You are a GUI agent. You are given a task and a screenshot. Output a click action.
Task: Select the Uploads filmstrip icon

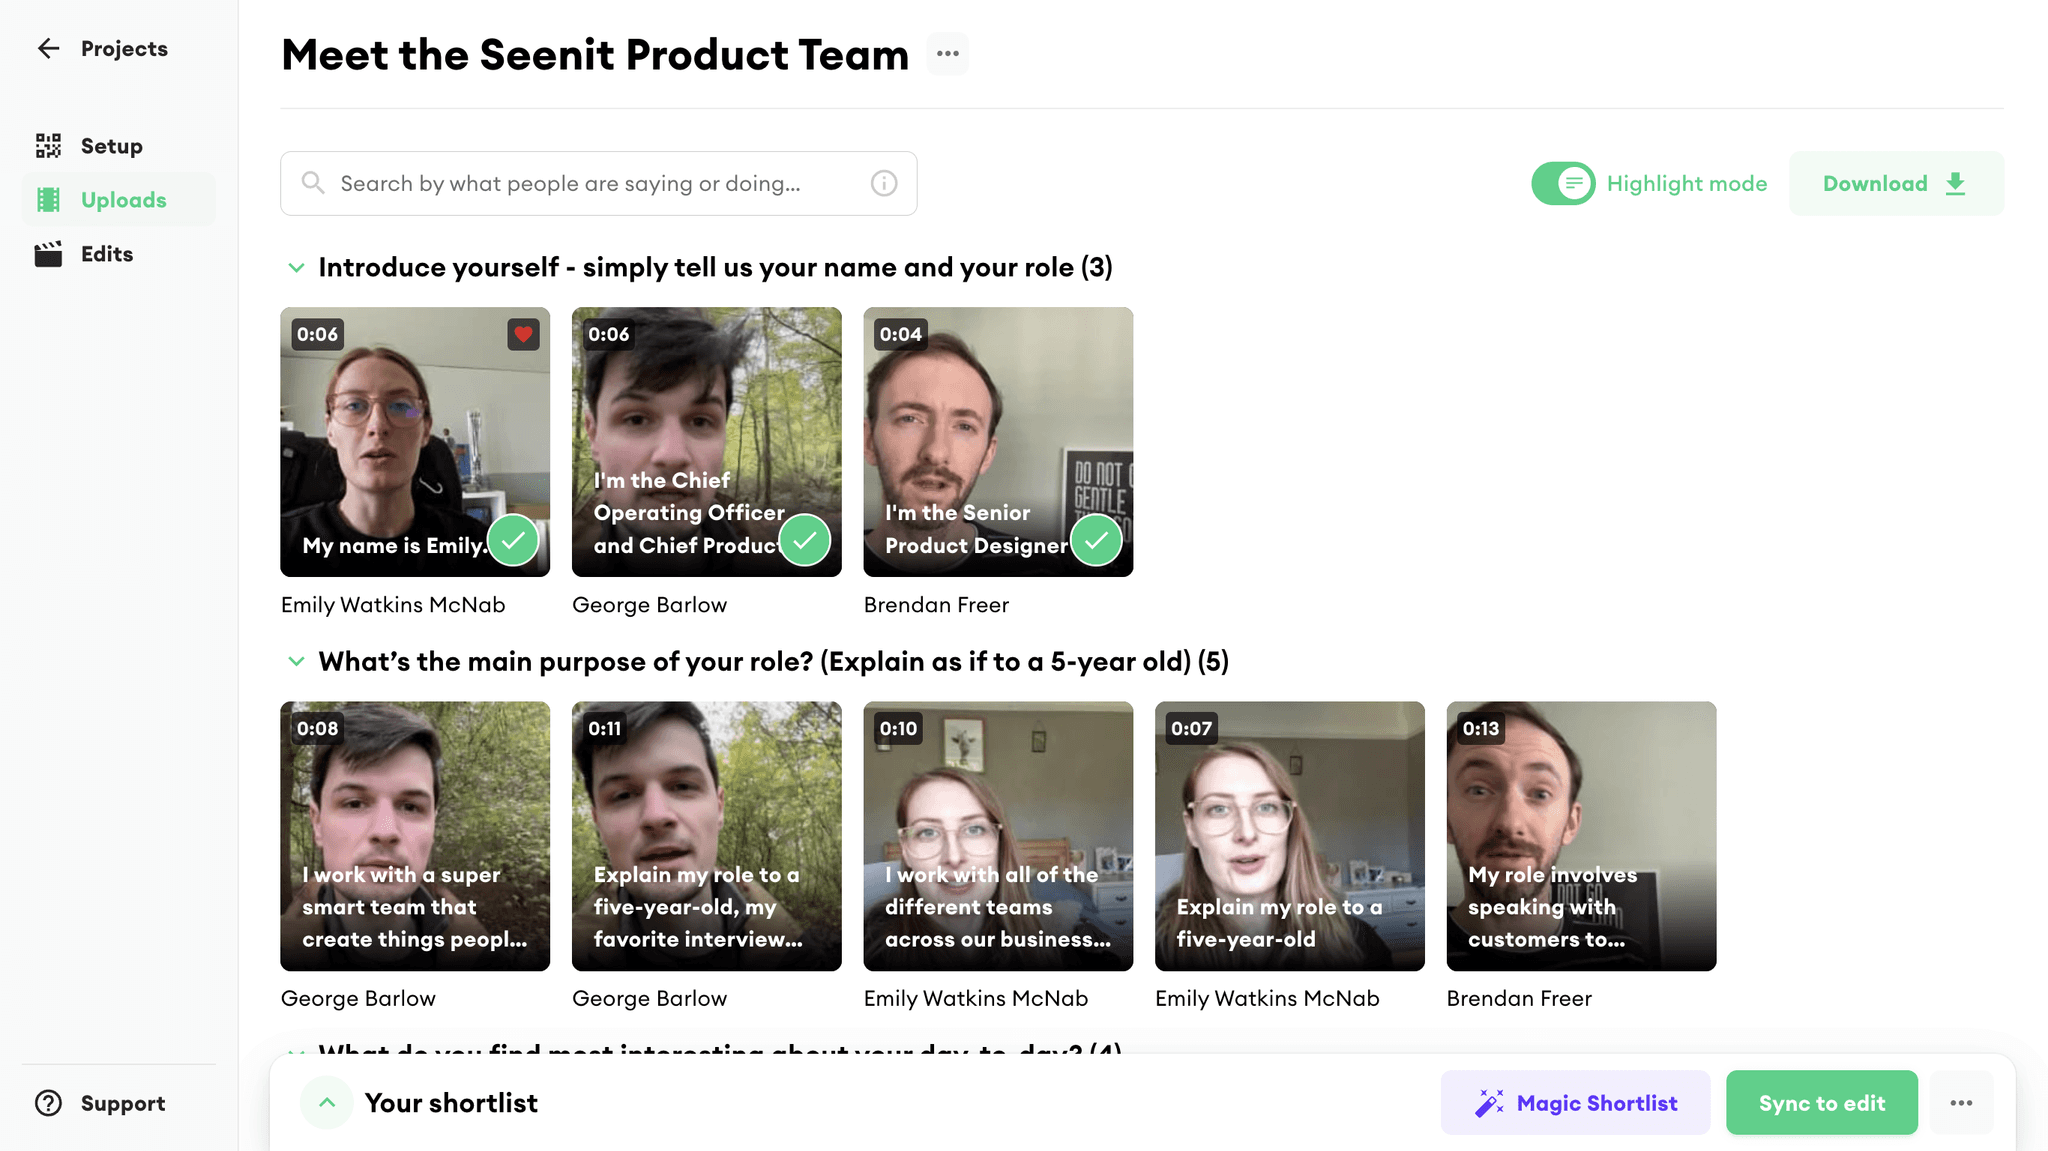(x=47, y=199)
